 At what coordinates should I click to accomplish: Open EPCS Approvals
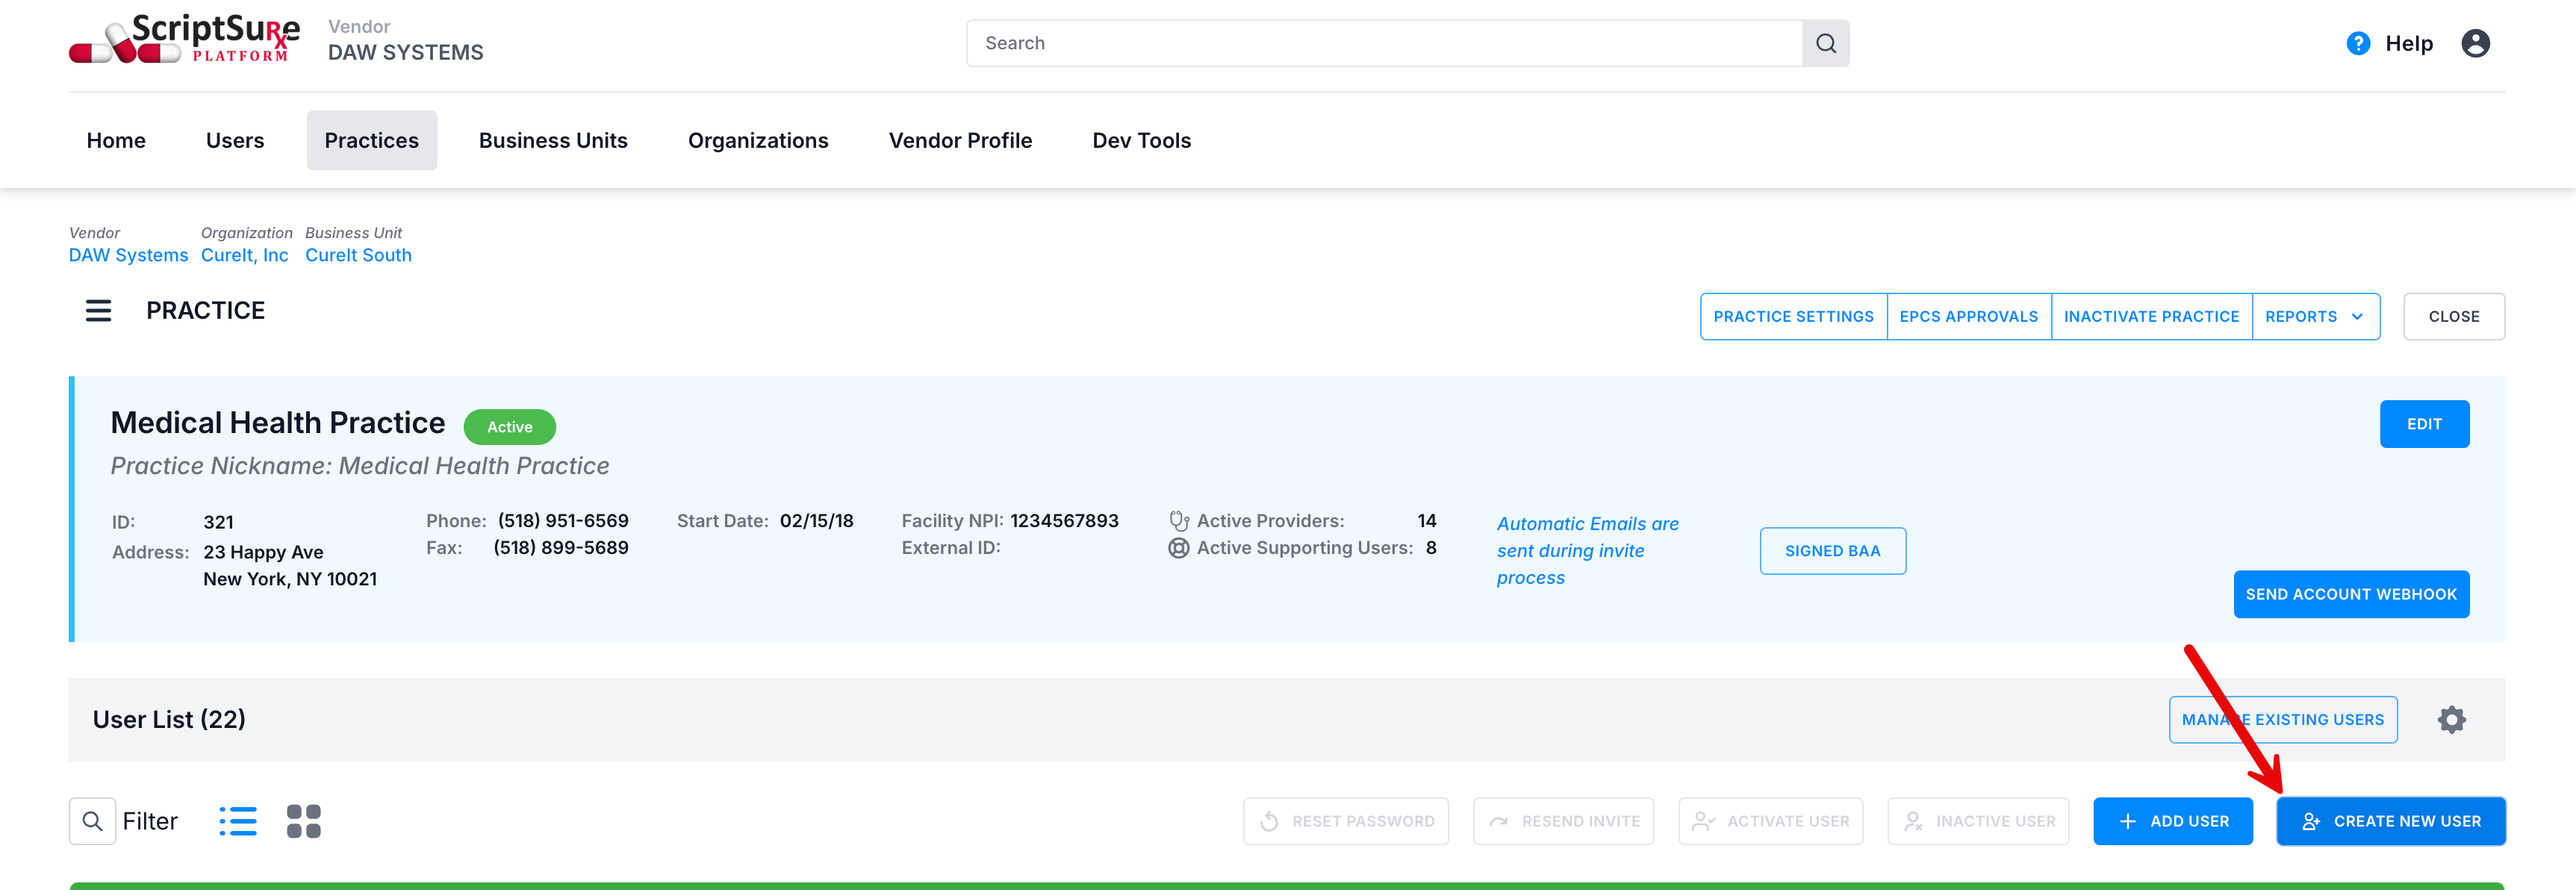(x=1968, y=316)
